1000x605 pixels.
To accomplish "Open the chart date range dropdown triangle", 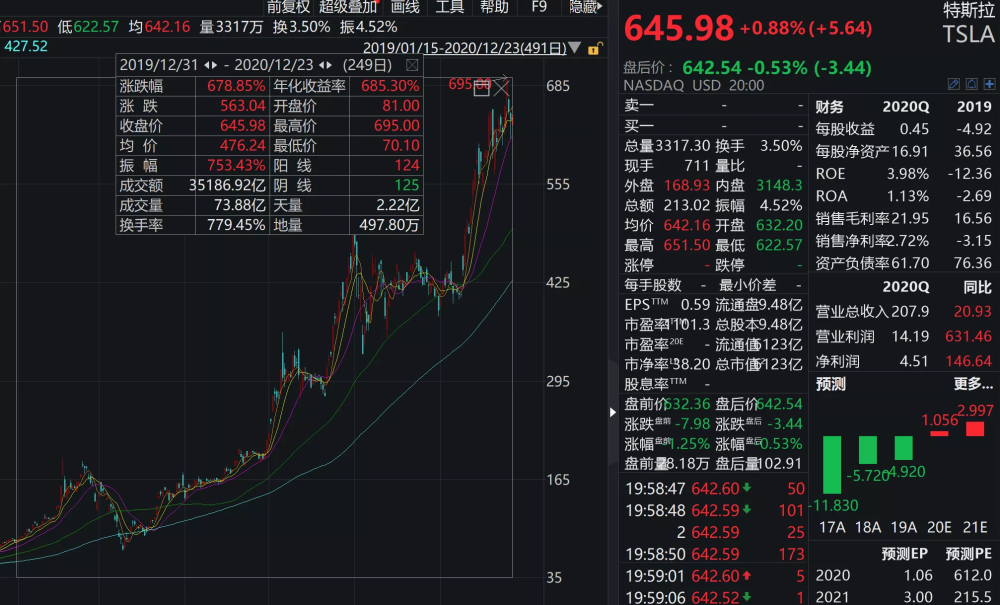I will pyautogui.click(x=575, y=48).
